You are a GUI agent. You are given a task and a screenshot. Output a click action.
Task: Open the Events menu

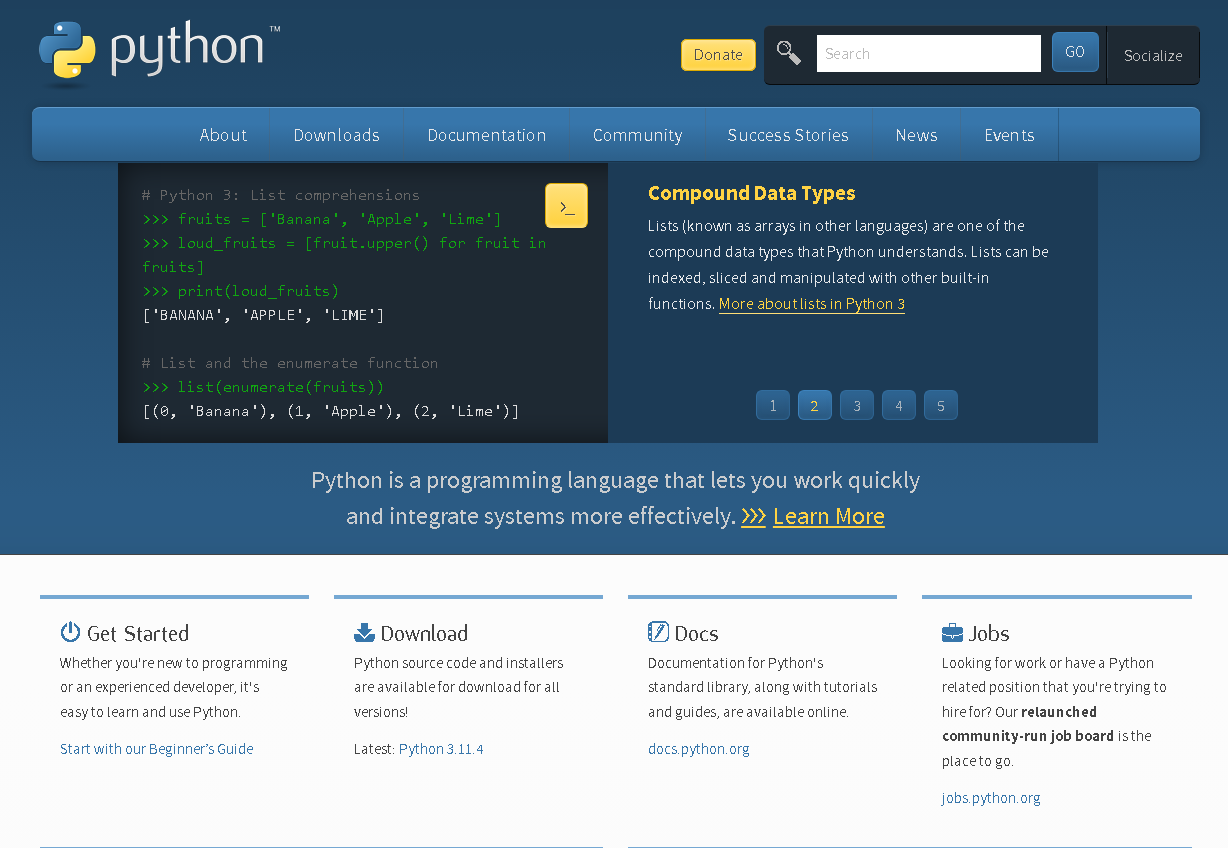point(1009,135)
